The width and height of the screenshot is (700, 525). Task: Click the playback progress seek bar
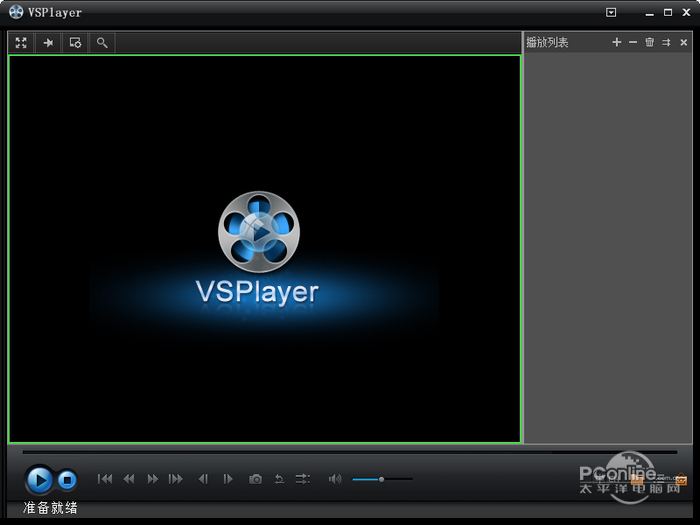tap(350, 452)
